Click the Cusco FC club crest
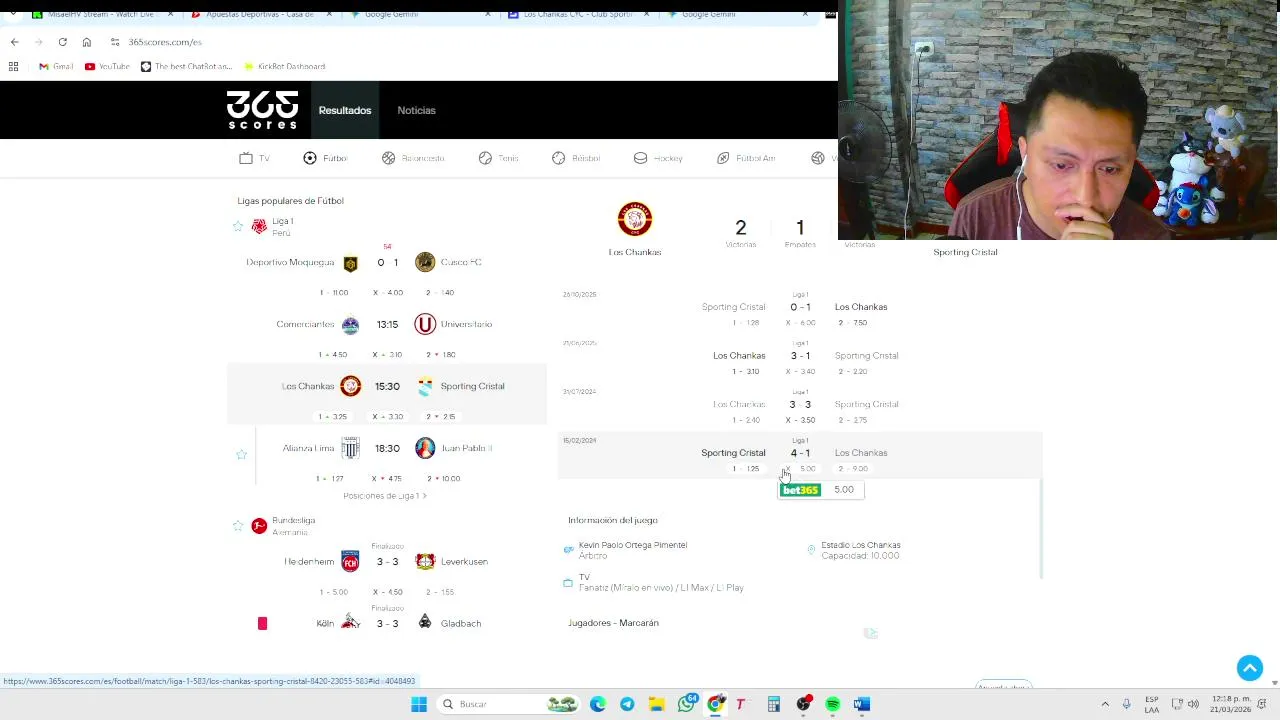The height and width of the screenshot is (720, 1280). pyautogui.click(x=425, y=262)
